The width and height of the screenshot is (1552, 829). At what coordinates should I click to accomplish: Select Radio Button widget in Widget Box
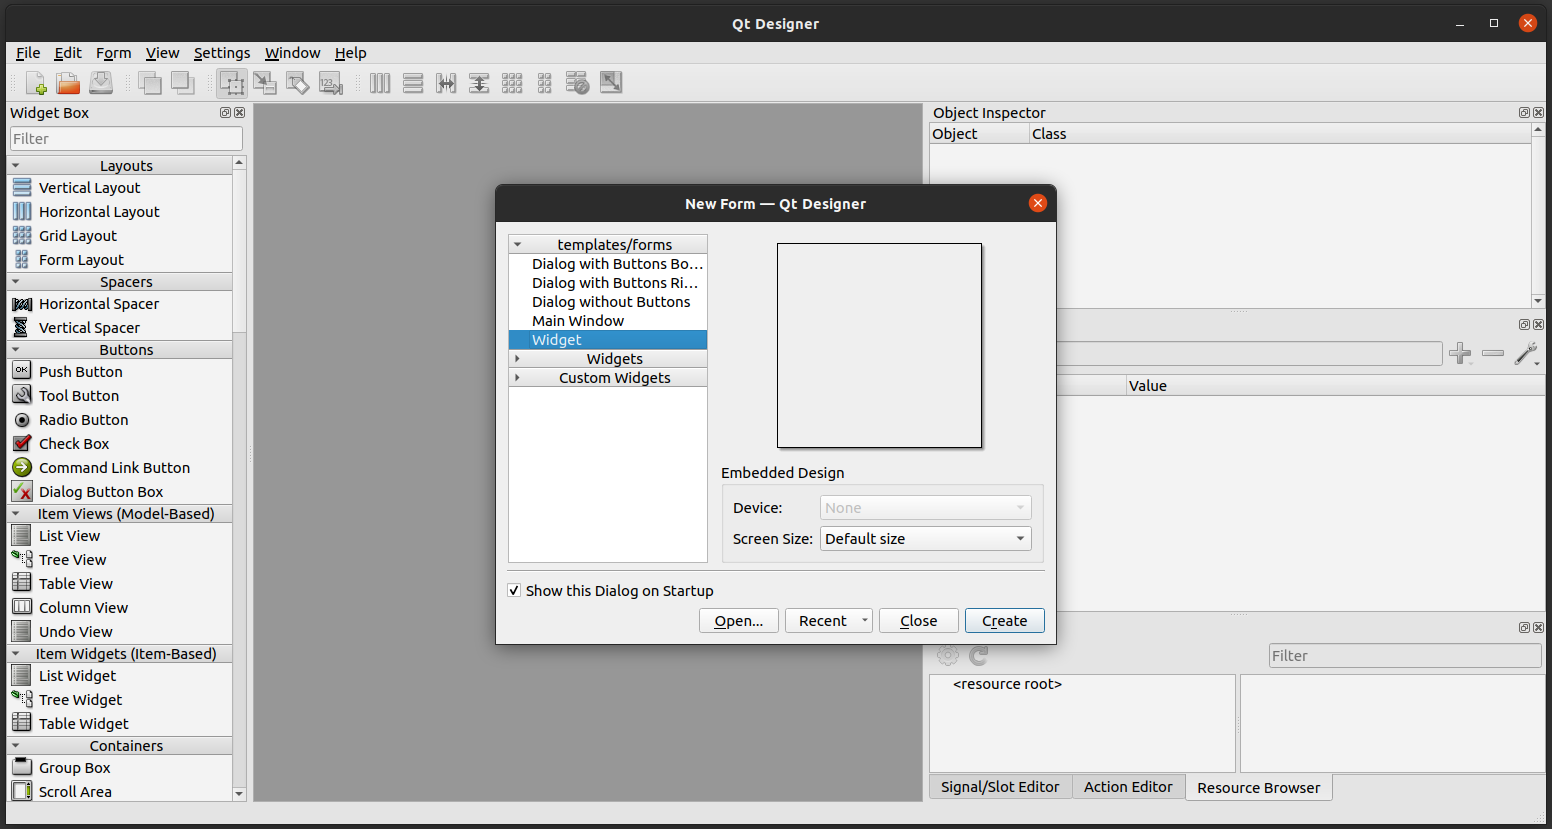pyautogui.click(x=83, y=419)
